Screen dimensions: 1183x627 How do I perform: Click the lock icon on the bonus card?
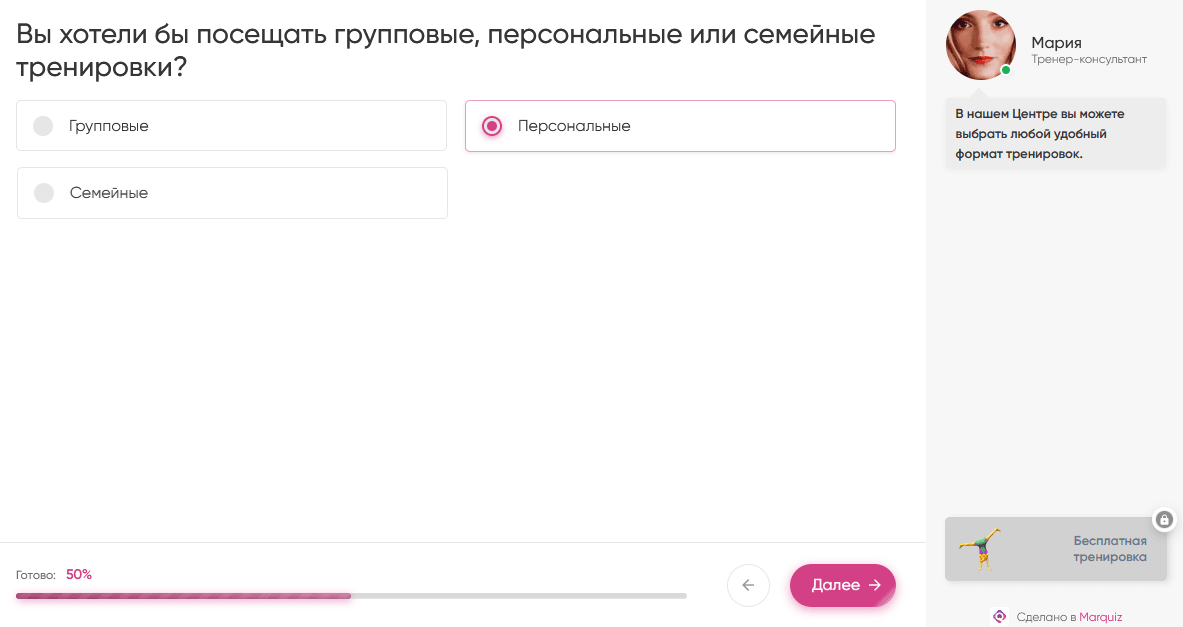(x=1163, y=520)
